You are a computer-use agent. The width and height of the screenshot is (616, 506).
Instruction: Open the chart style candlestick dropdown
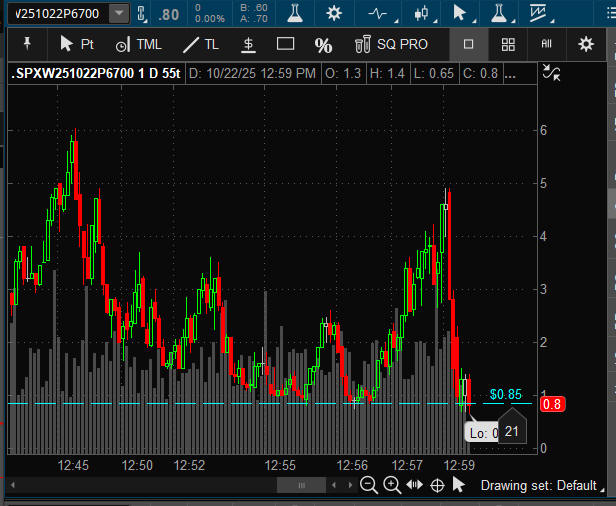point(422,14)
